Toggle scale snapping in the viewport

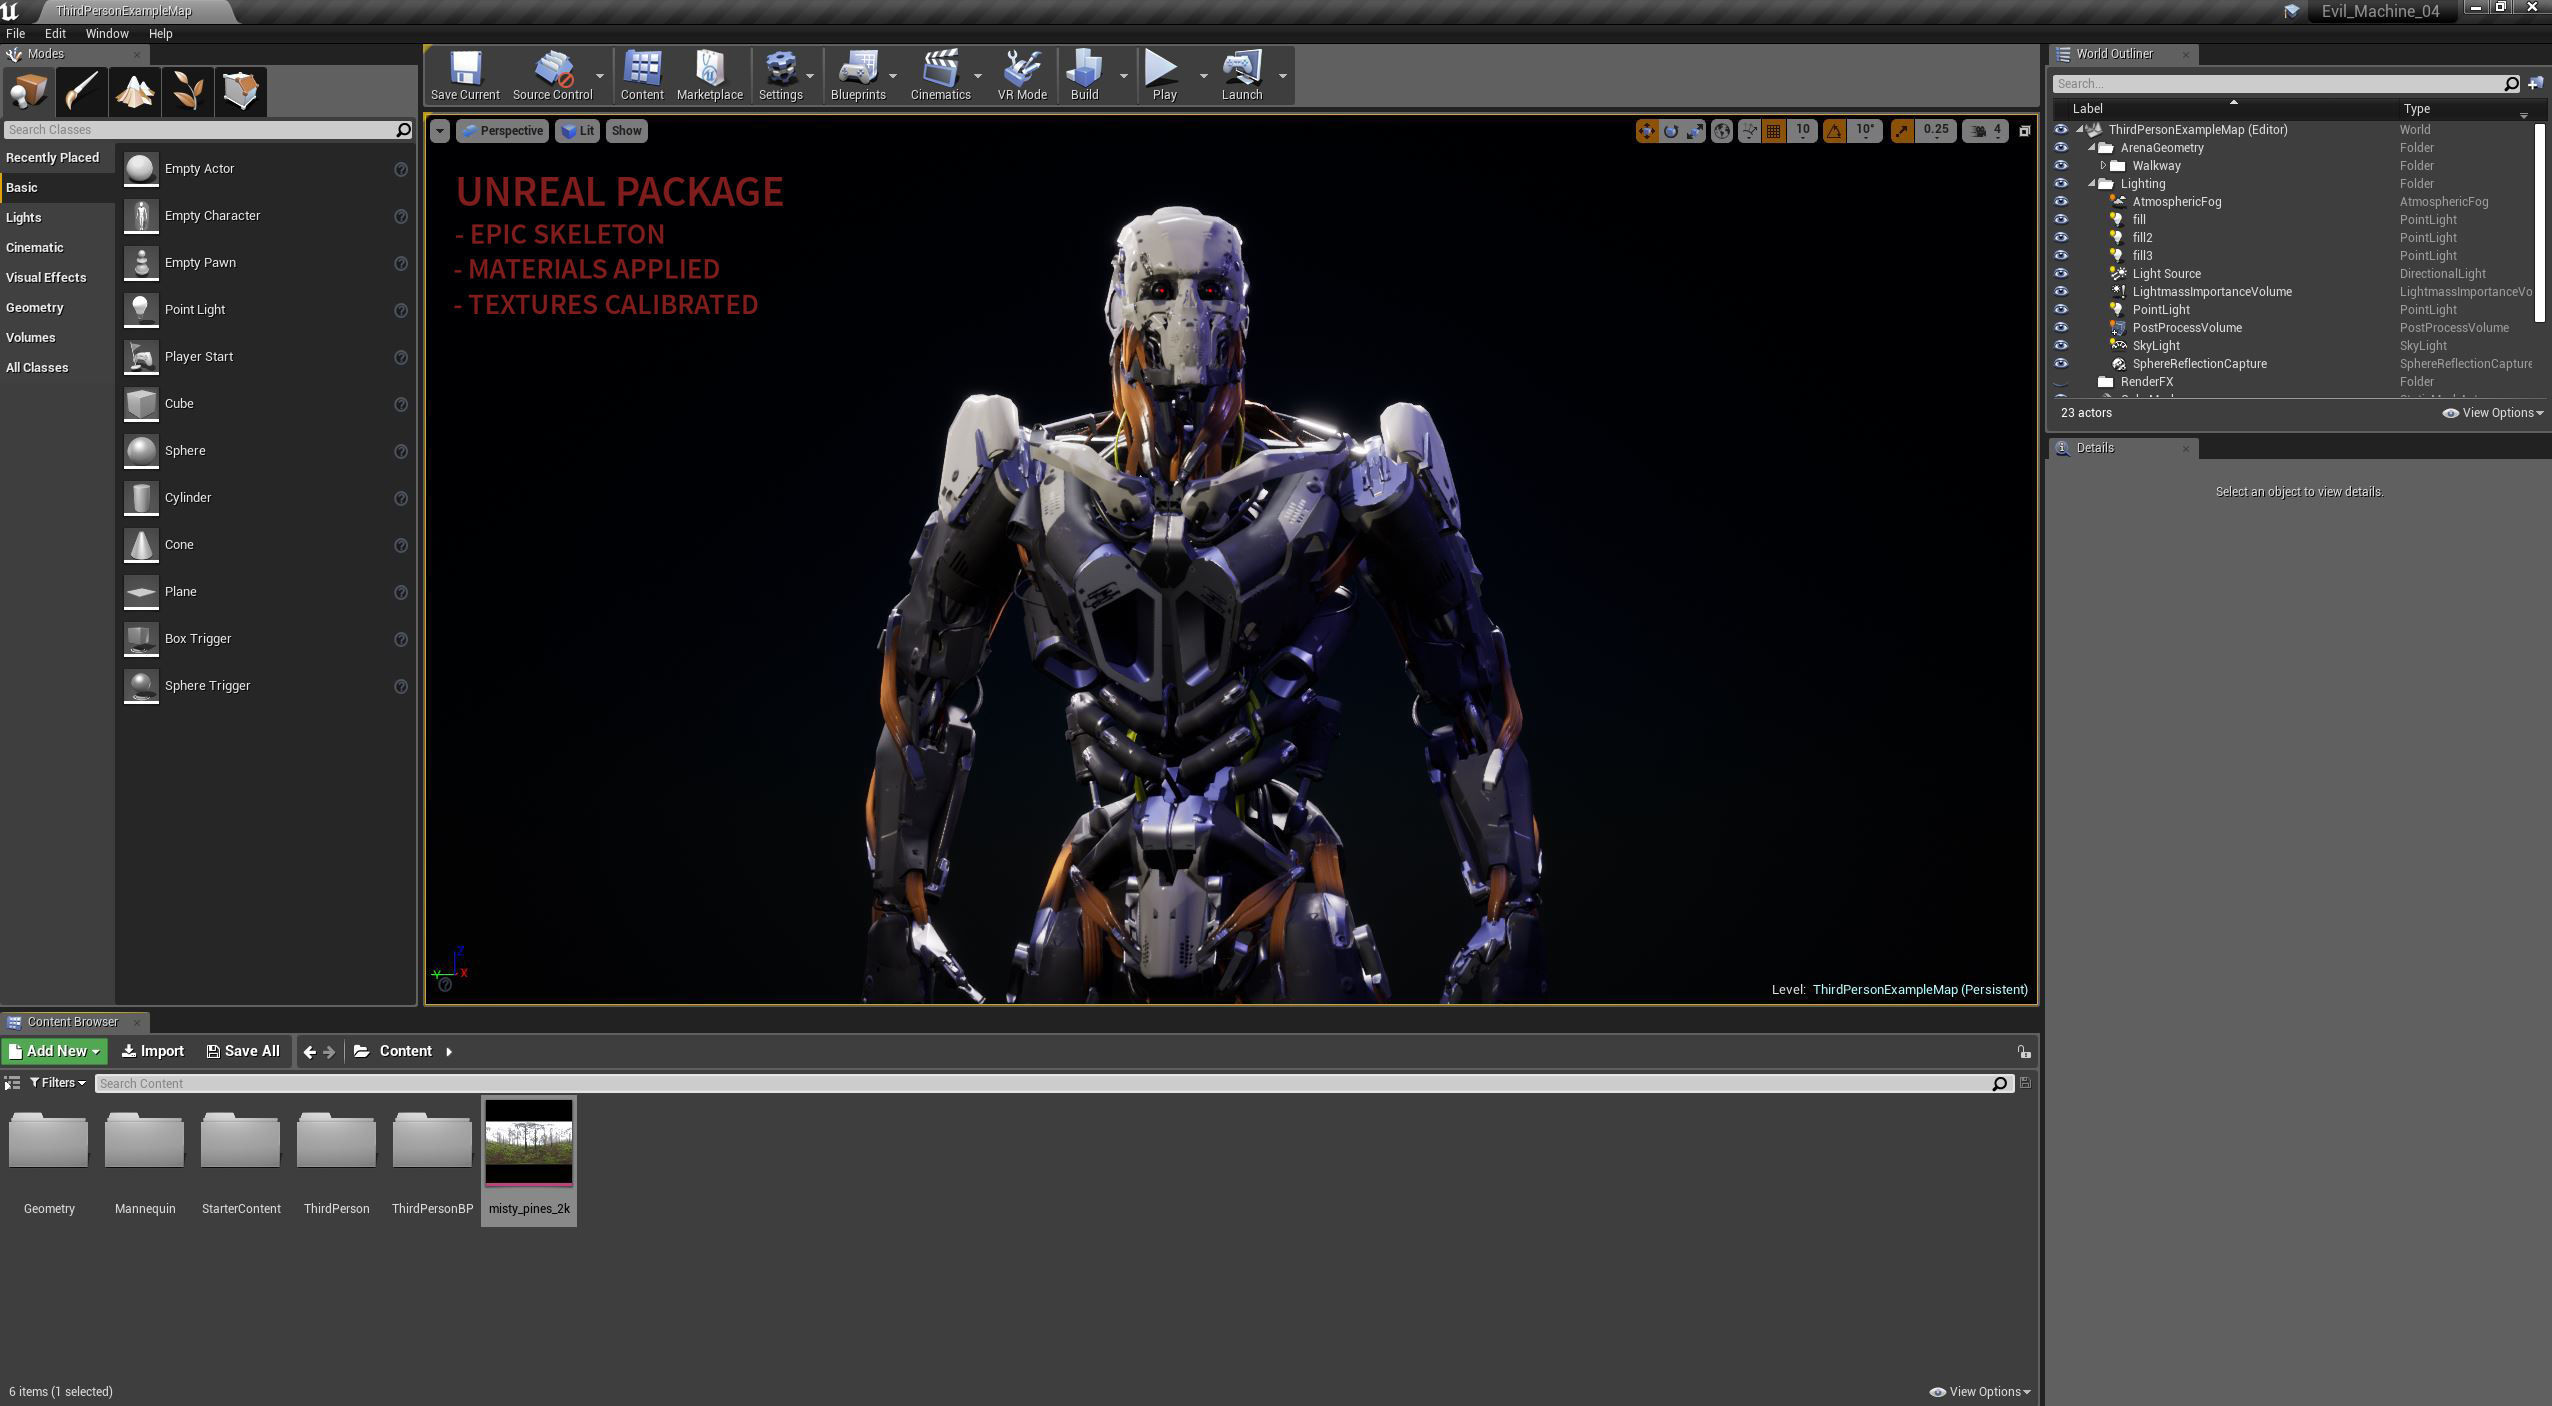[1902, 131]
